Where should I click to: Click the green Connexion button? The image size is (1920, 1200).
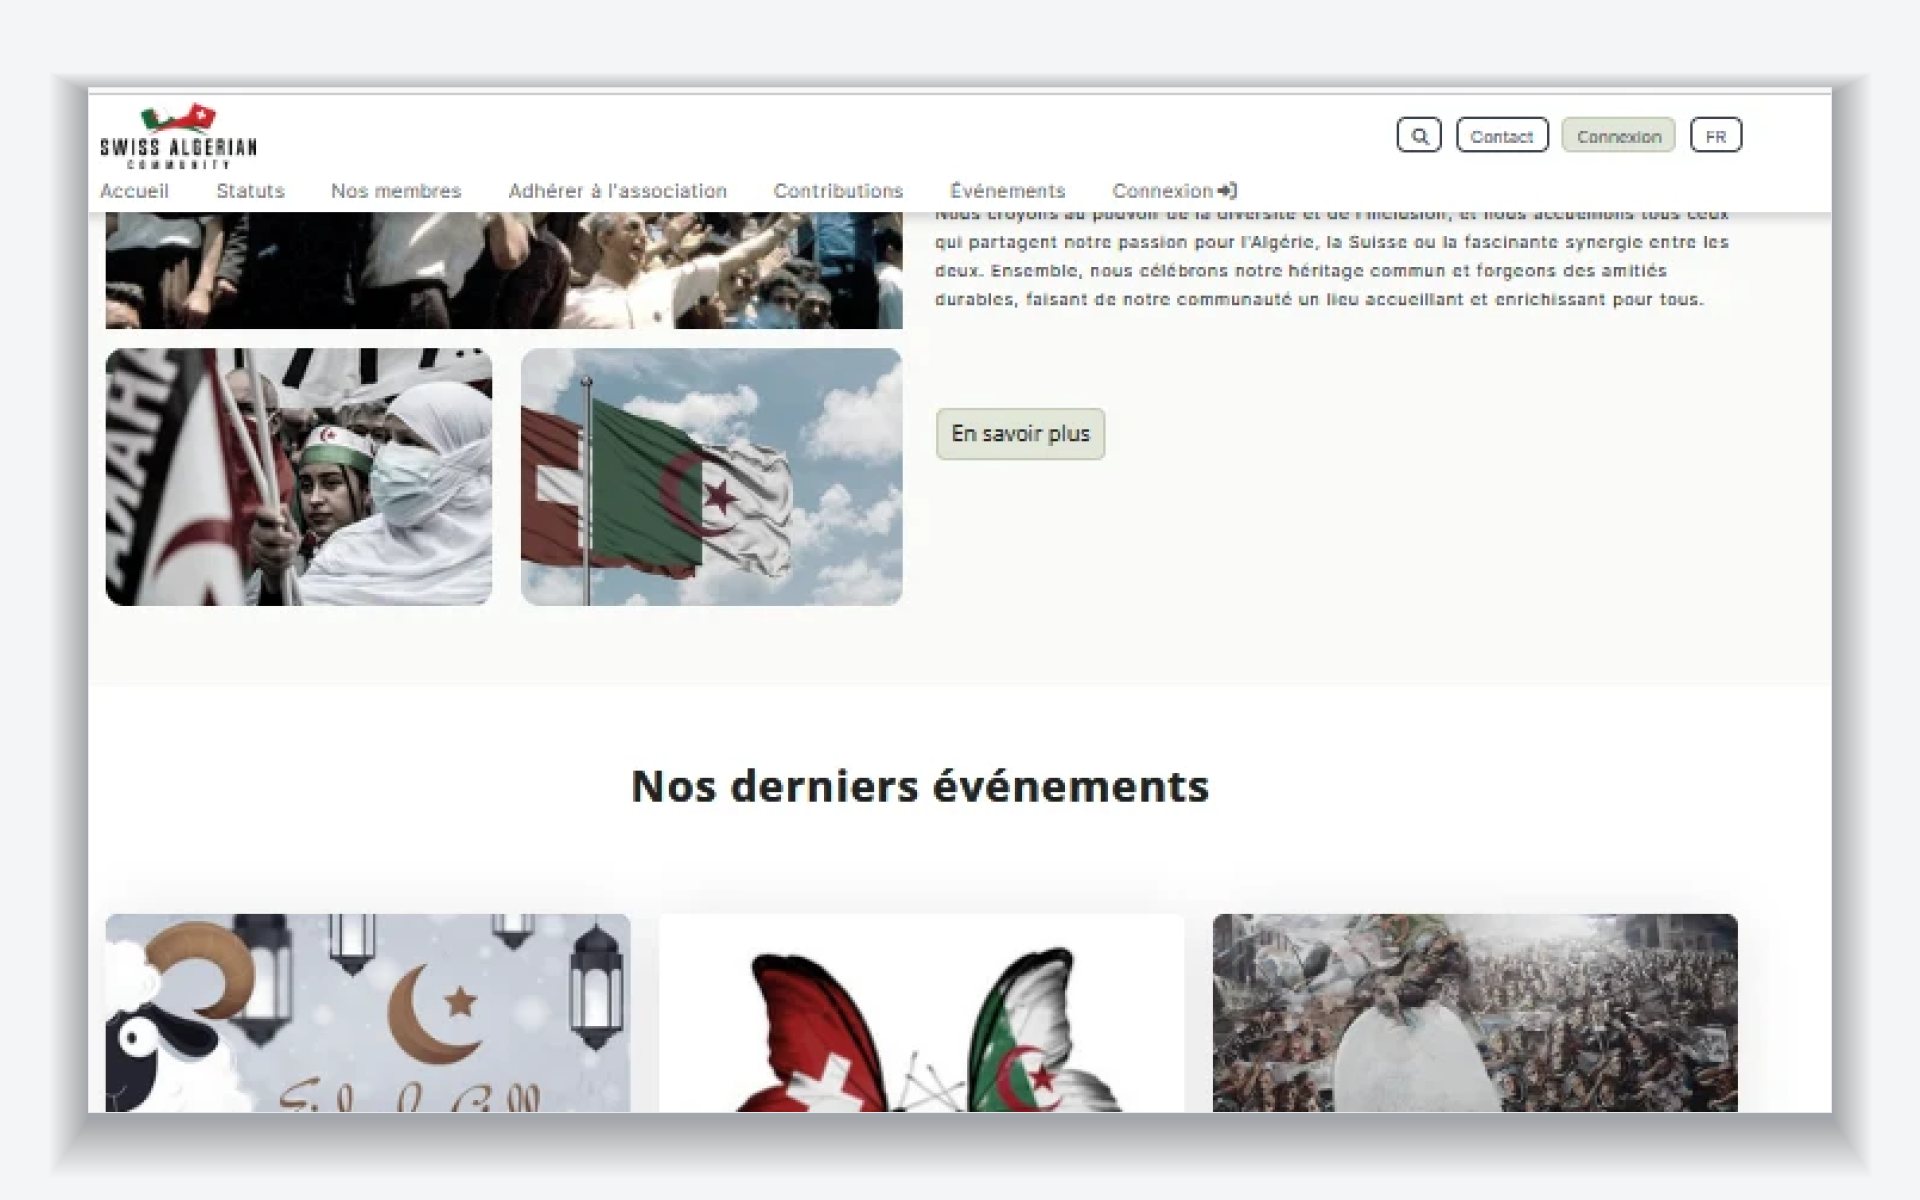[x=1618, y=136]
